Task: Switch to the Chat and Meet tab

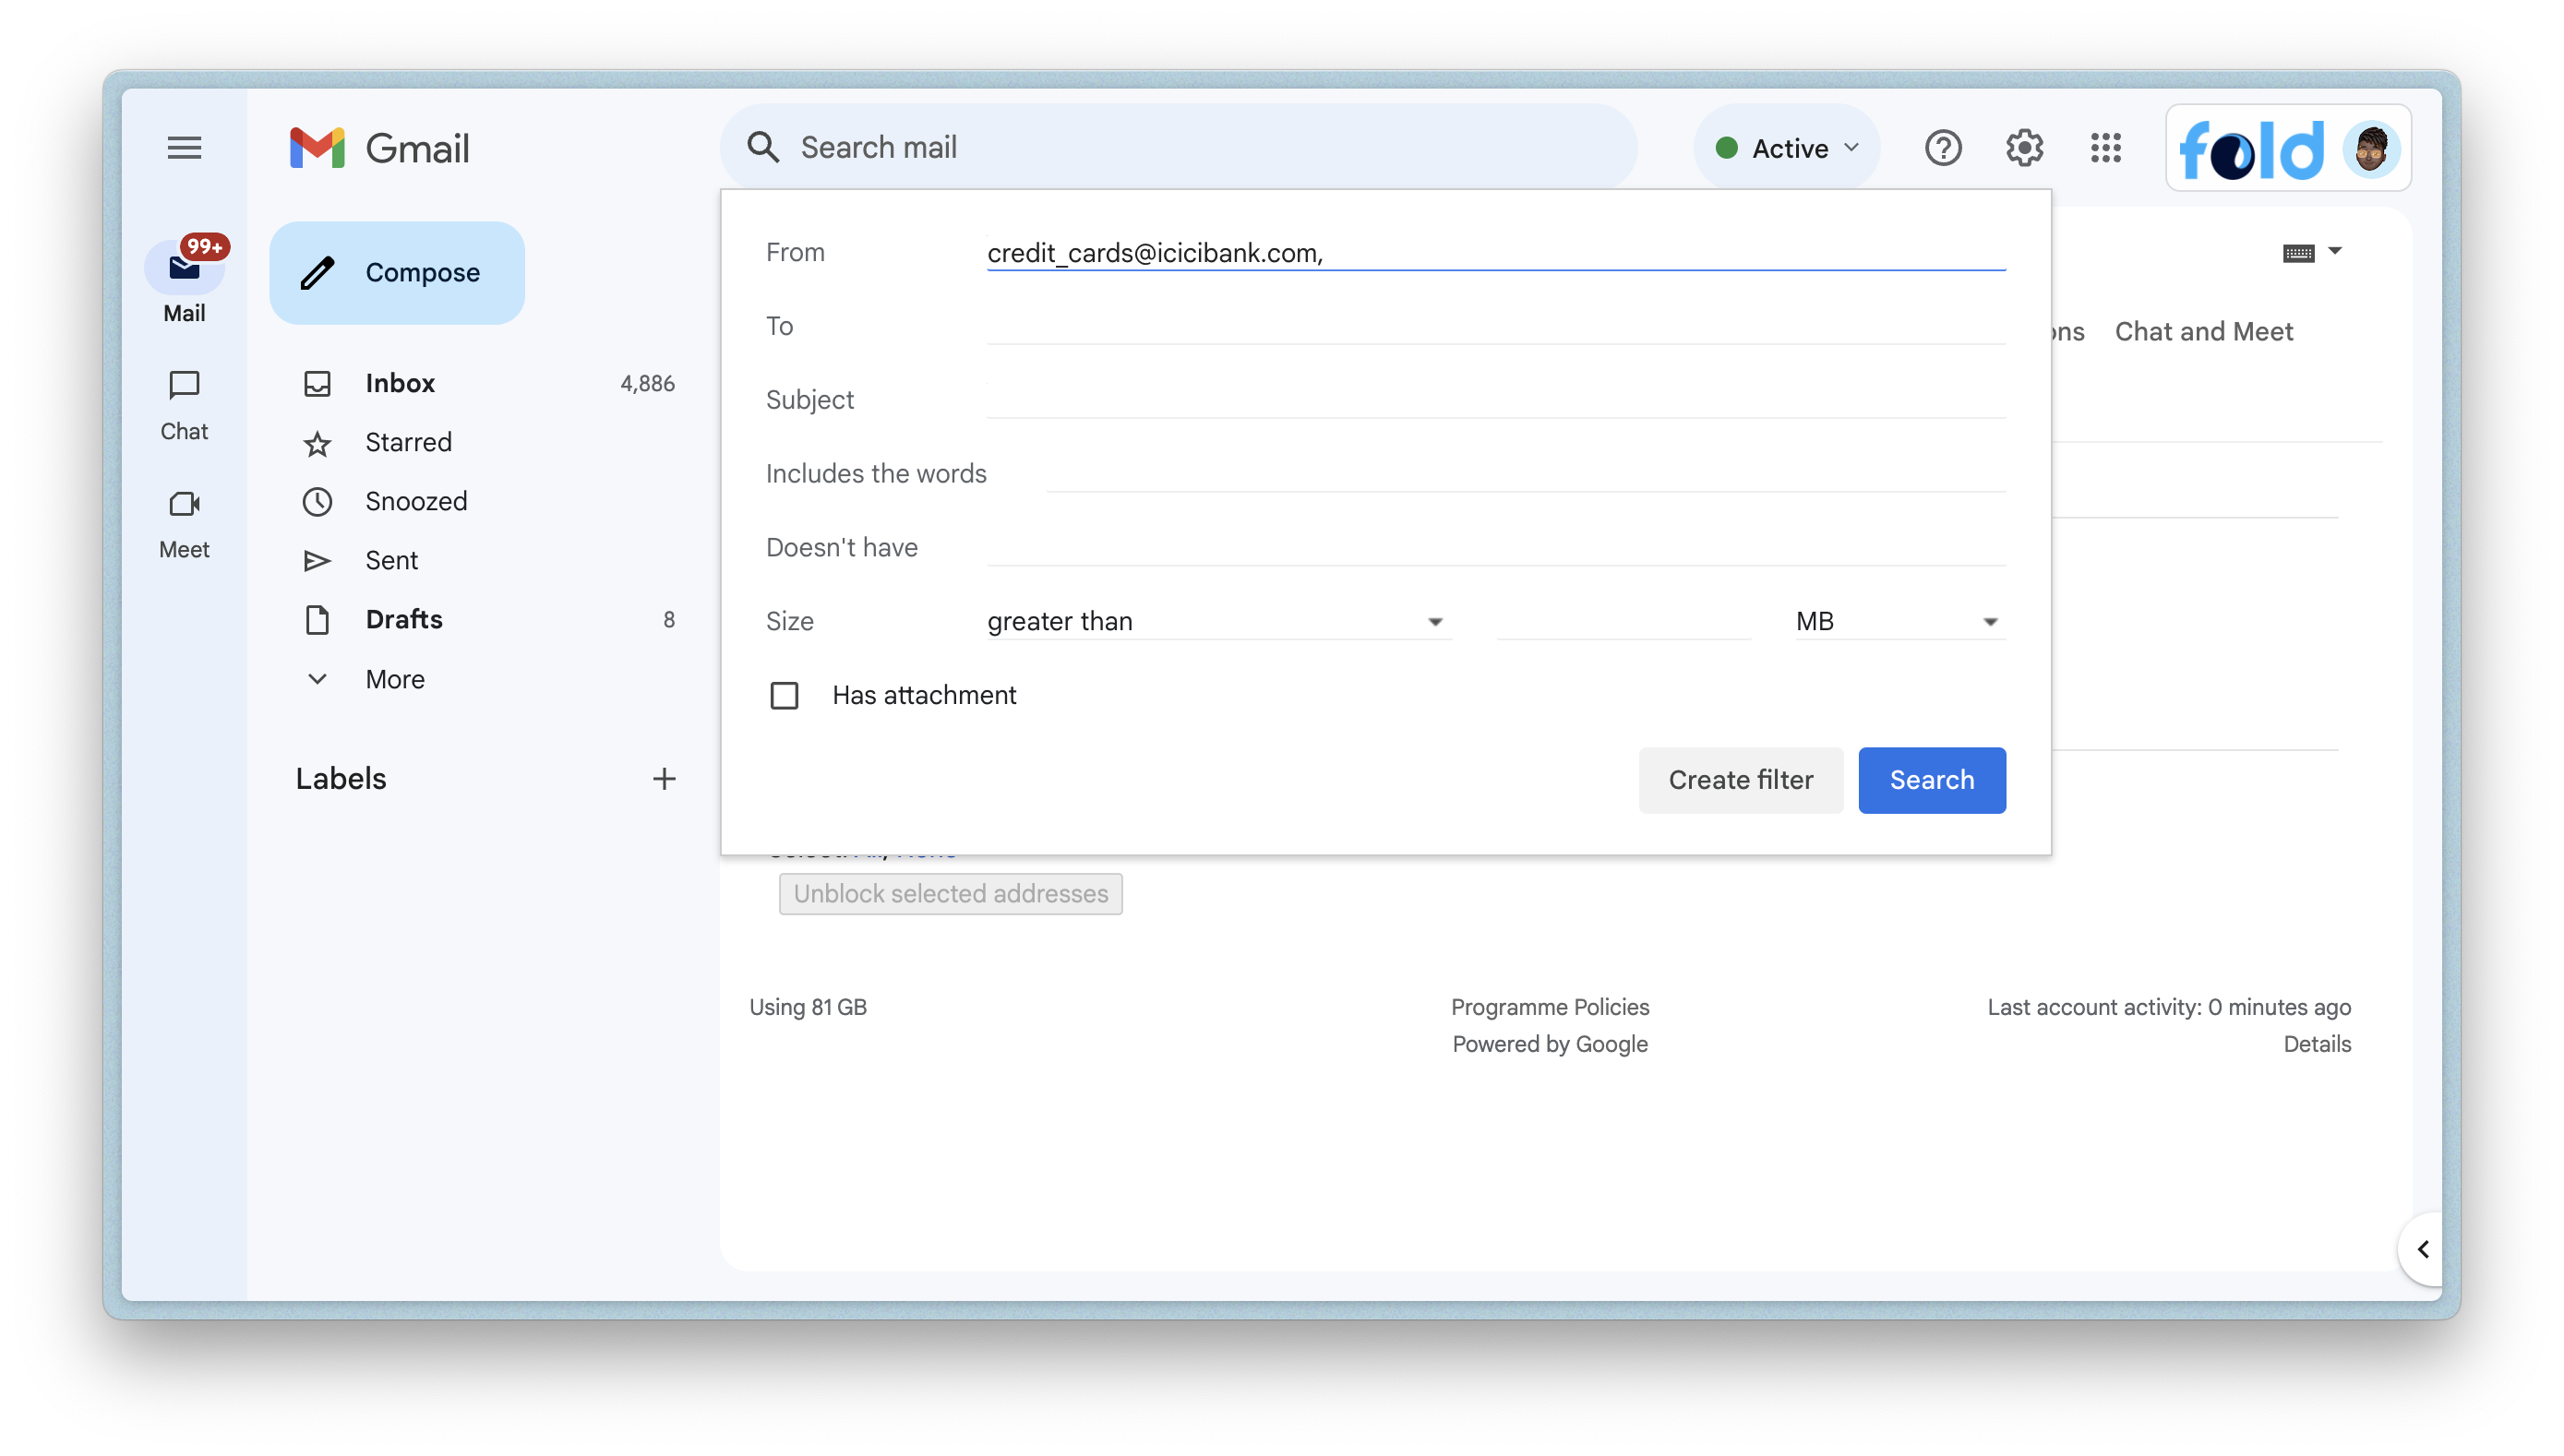Action: click(x=2203, y=331)
